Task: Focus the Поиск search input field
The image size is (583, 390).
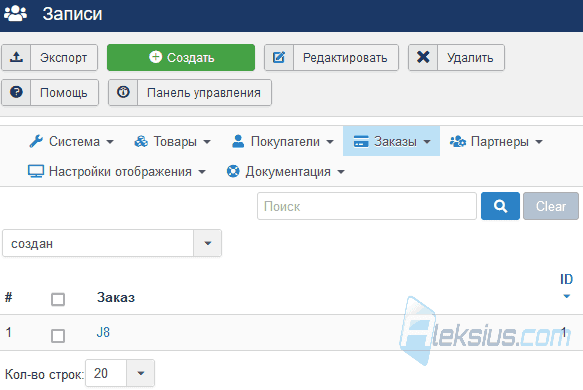Action: coord(367,206)
